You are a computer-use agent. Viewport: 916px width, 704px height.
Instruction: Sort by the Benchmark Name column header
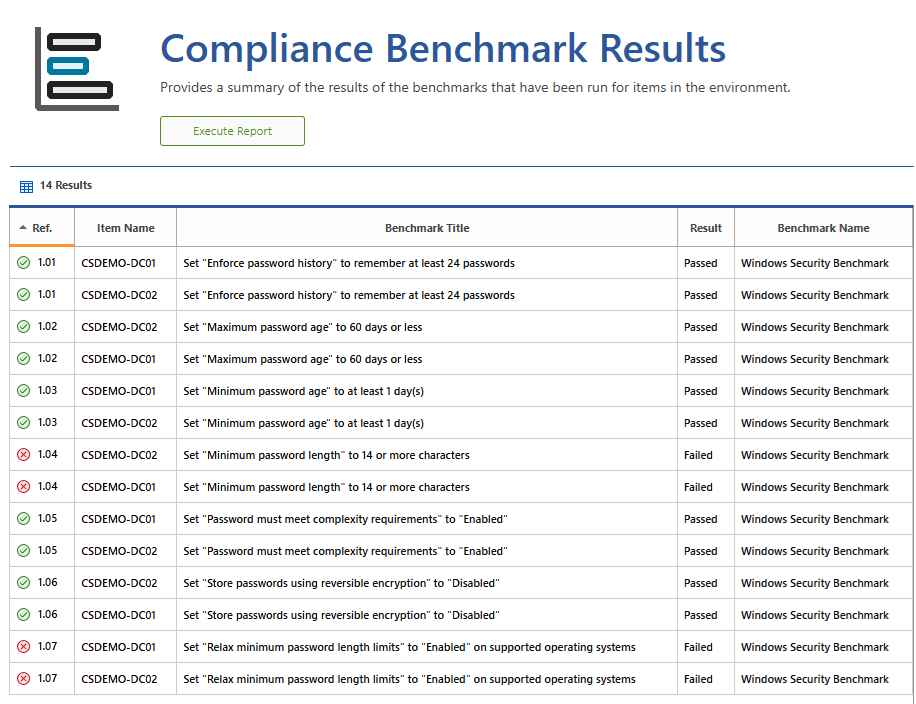click(823, 228)
